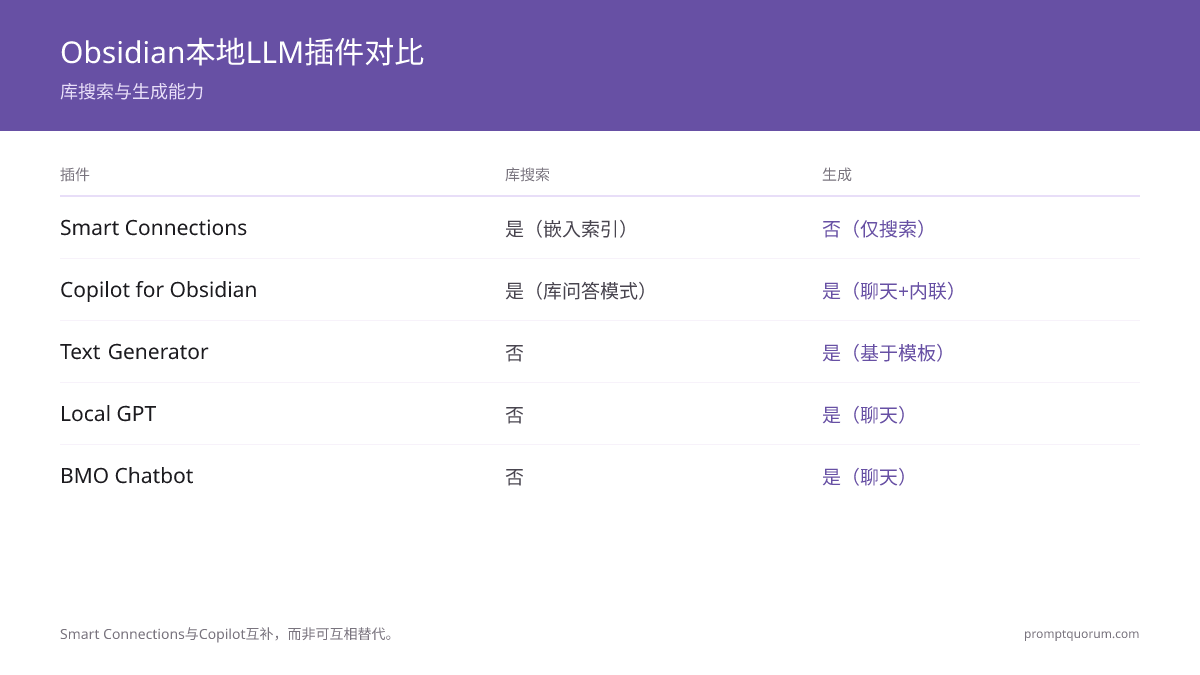Click the subtitle '库搜索与生成能力'
Screen dimensions: 1200x675
[x=132, y=92]
